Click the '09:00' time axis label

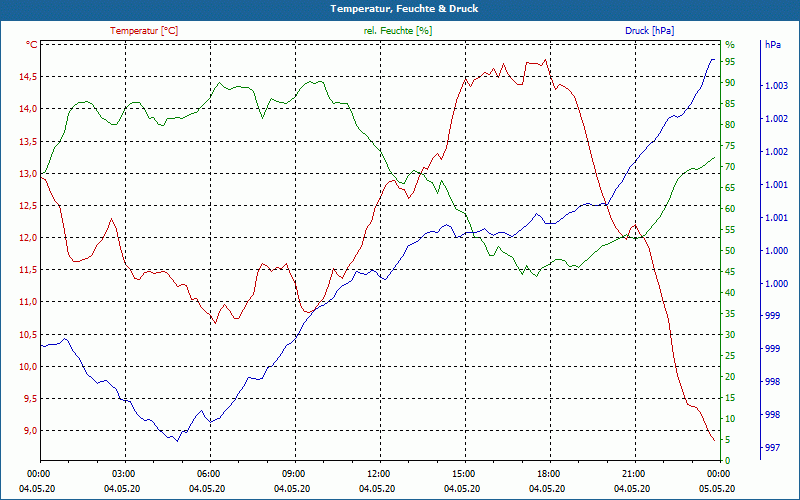295,473
